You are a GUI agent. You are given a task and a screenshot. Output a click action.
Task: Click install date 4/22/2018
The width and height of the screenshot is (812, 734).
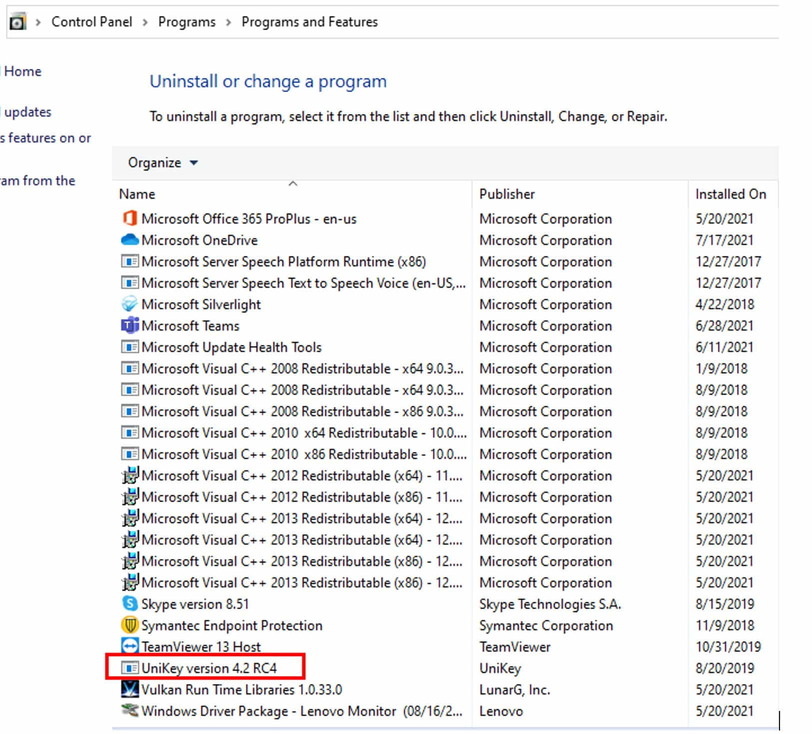point(724,305)
